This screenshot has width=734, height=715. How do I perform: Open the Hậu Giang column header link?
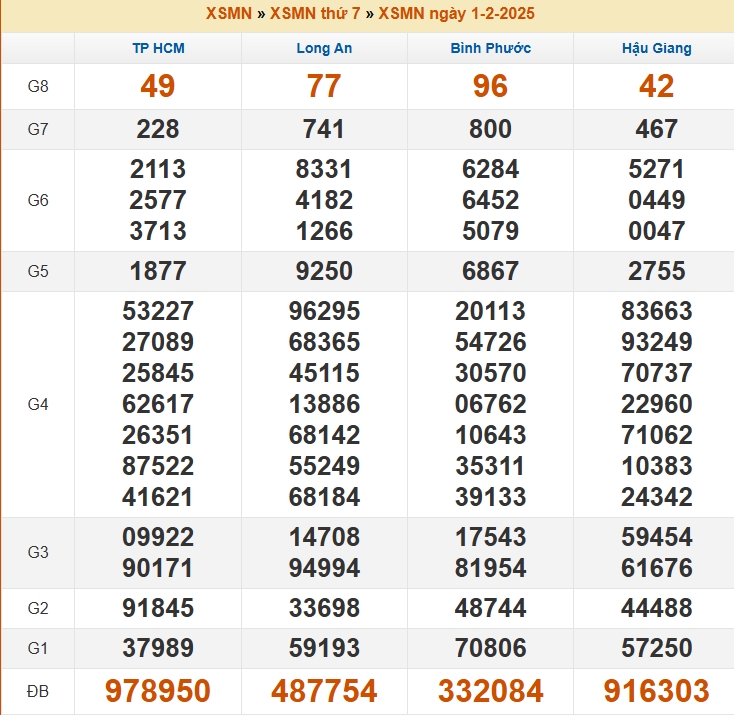(x=656, y=48)
